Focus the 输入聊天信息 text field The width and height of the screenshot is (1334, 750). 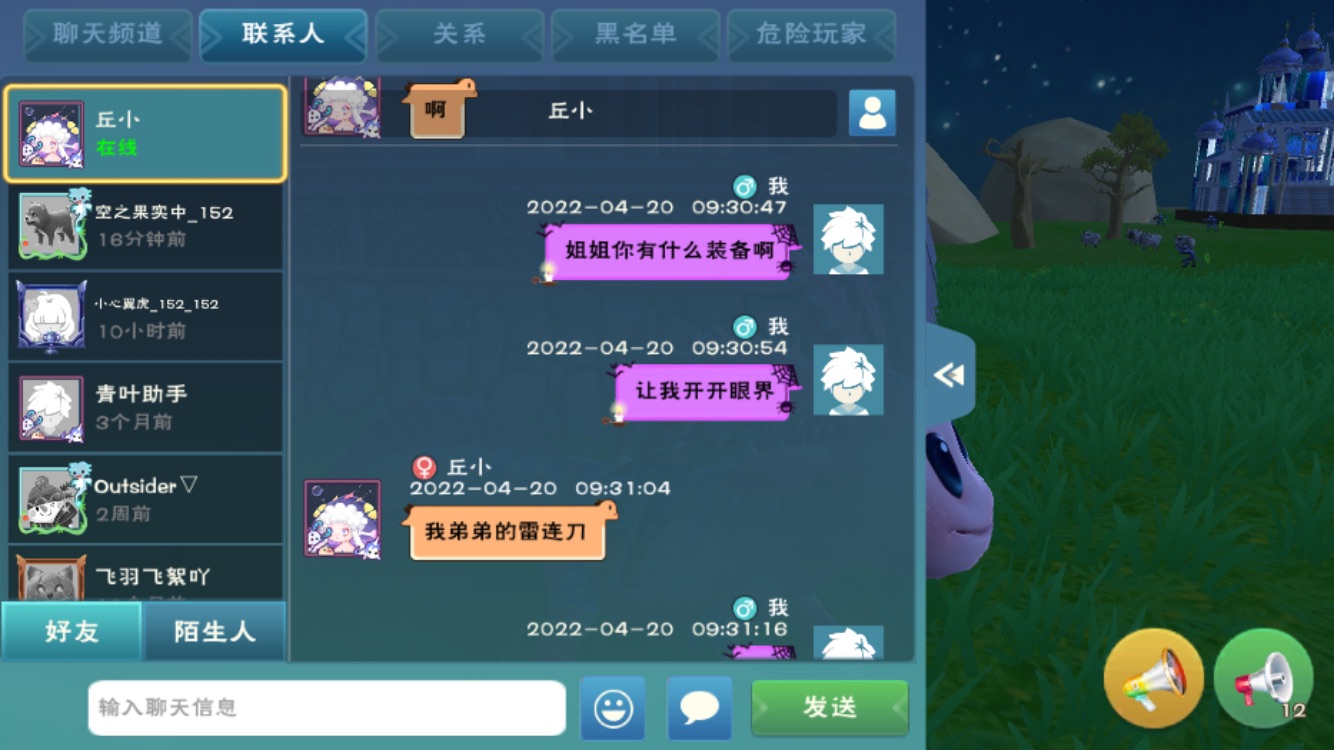click(x=327, y=708)
